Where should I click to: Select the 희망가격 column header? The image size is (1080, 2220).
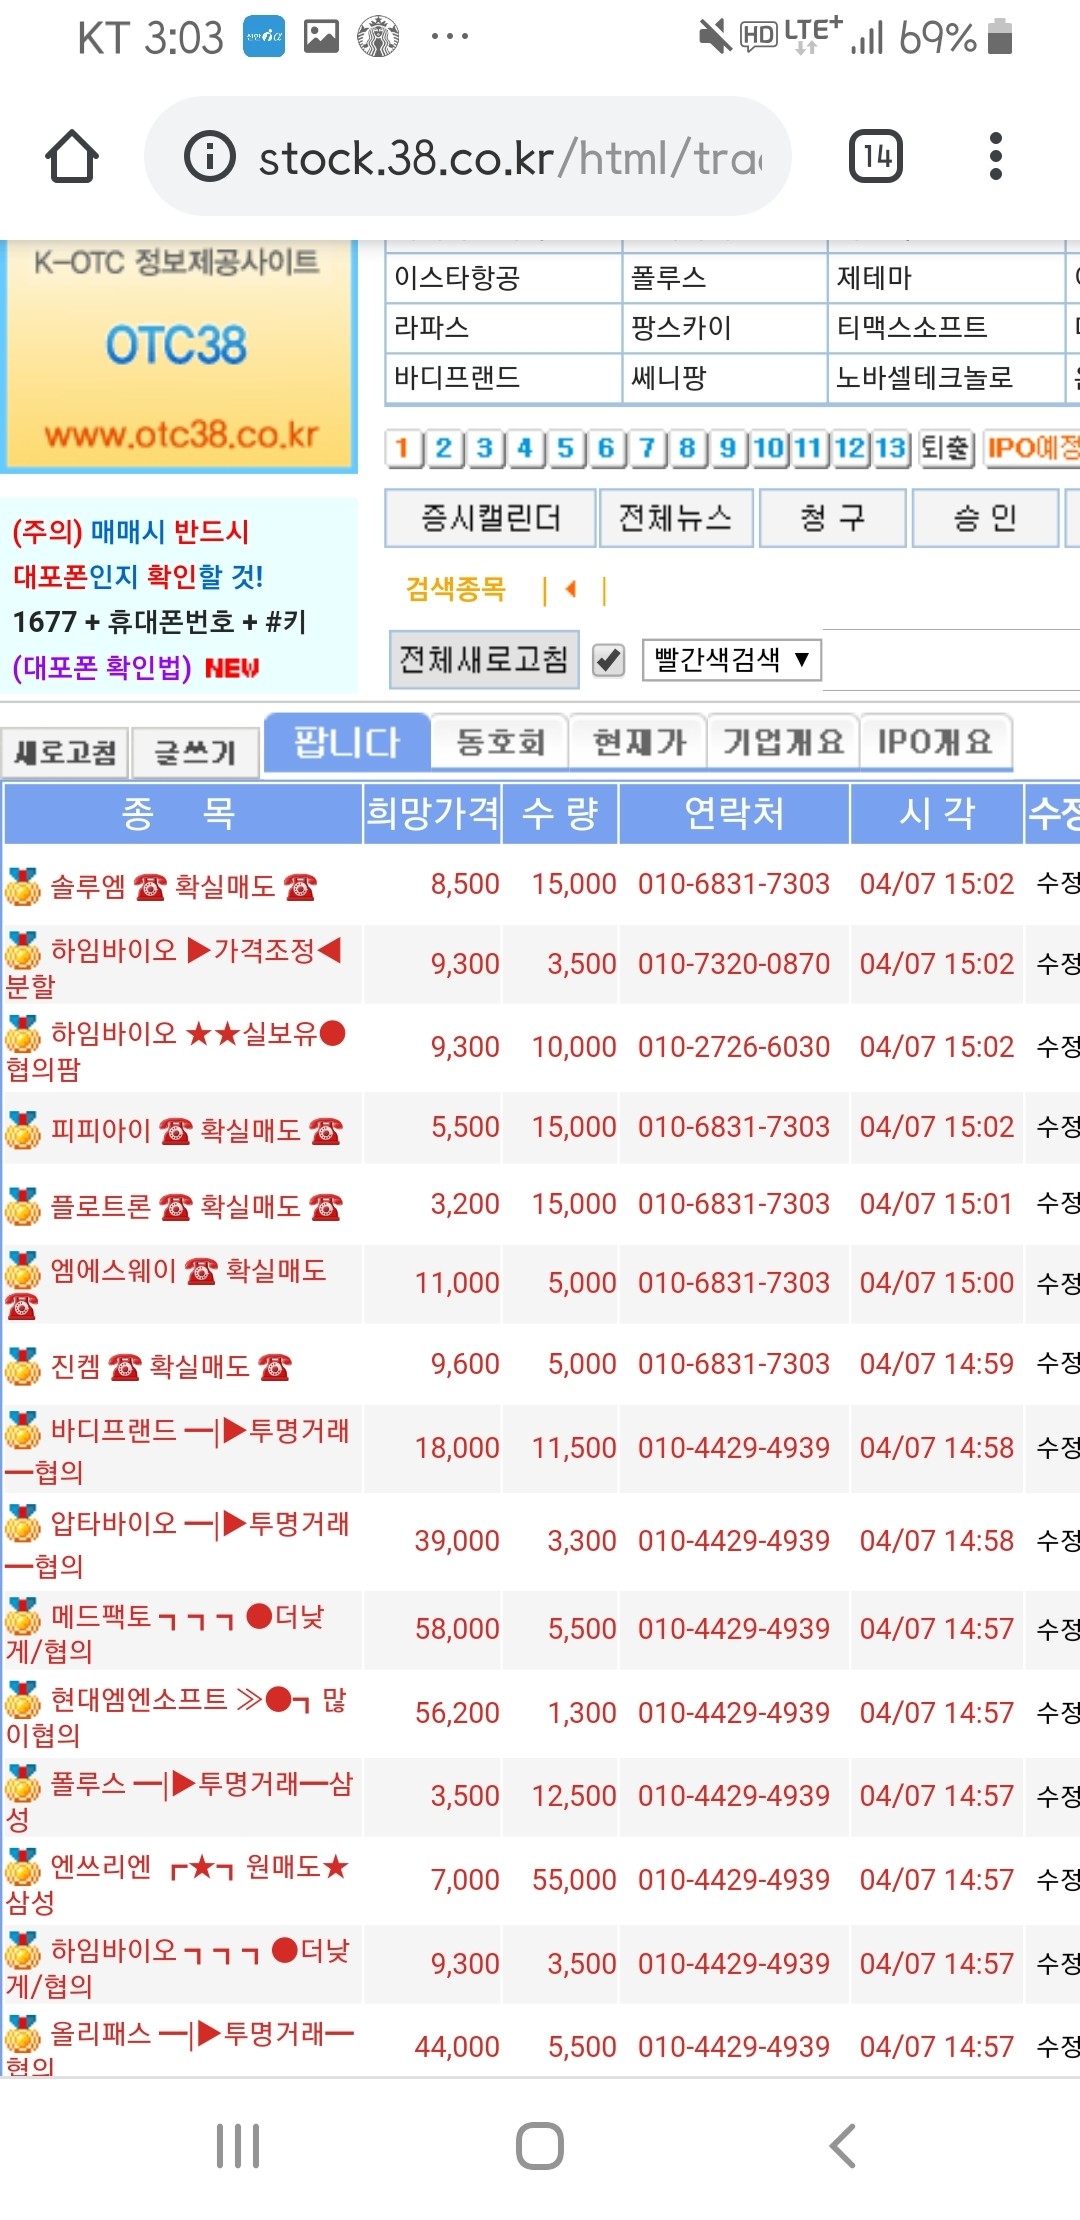point(432,814)
